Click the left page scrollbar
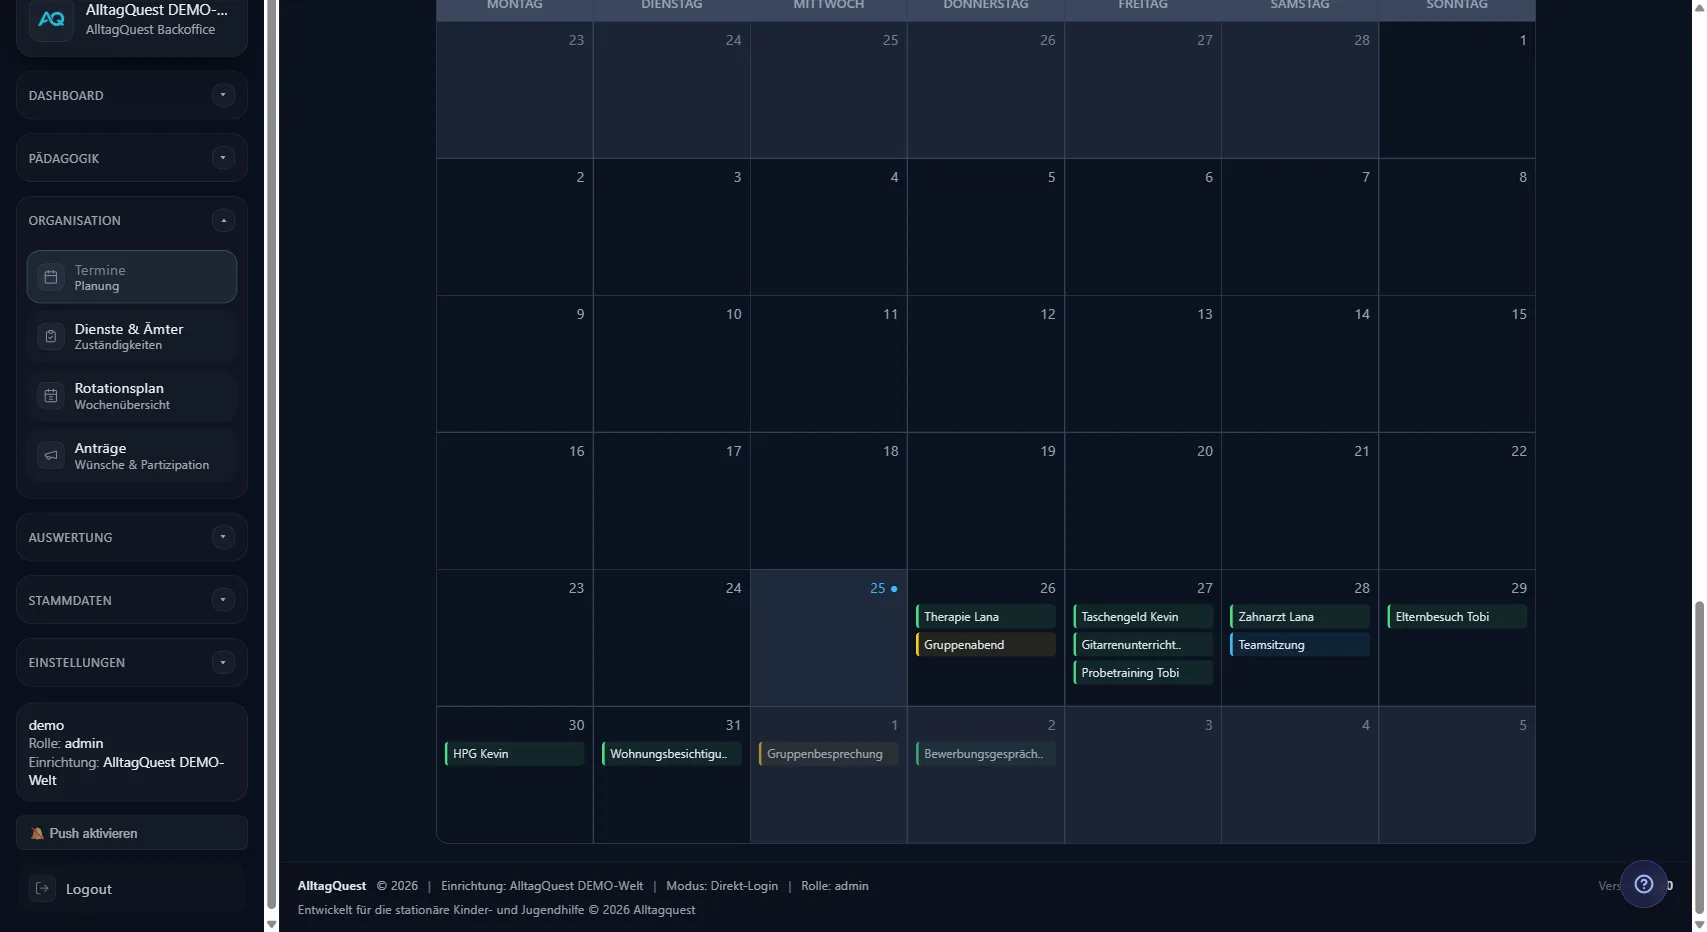Viewport: 1707px width, 932px height. pos(270,466)
